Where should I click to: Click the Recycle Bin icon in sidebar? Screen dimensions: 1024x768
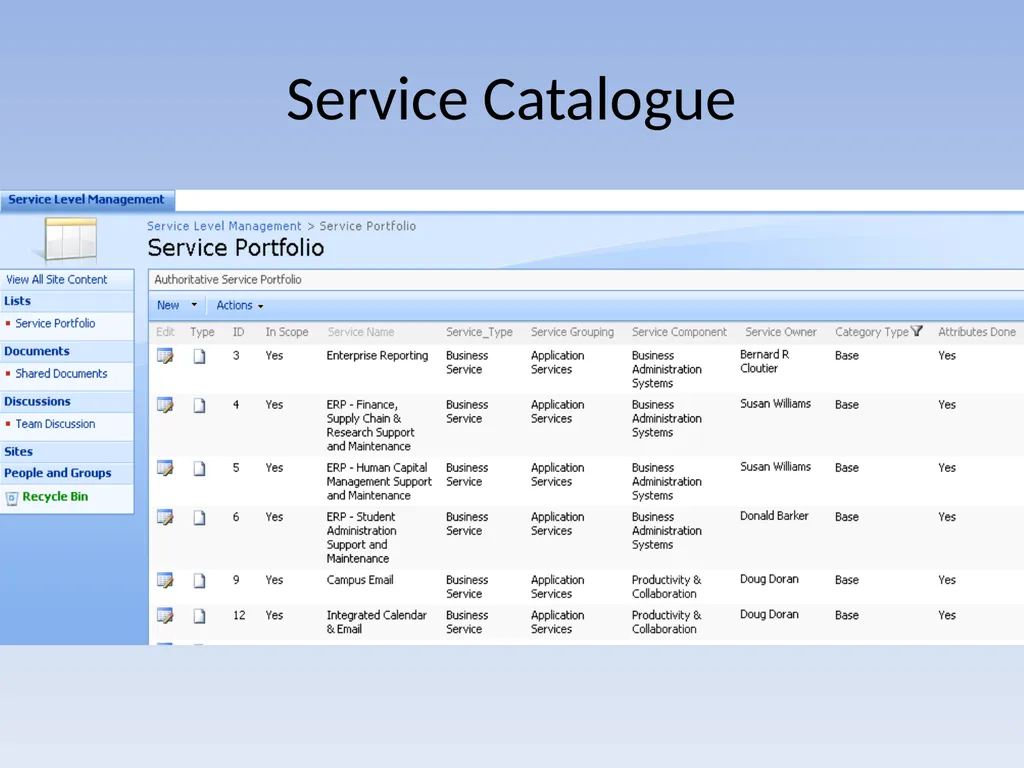pos(12,498)
